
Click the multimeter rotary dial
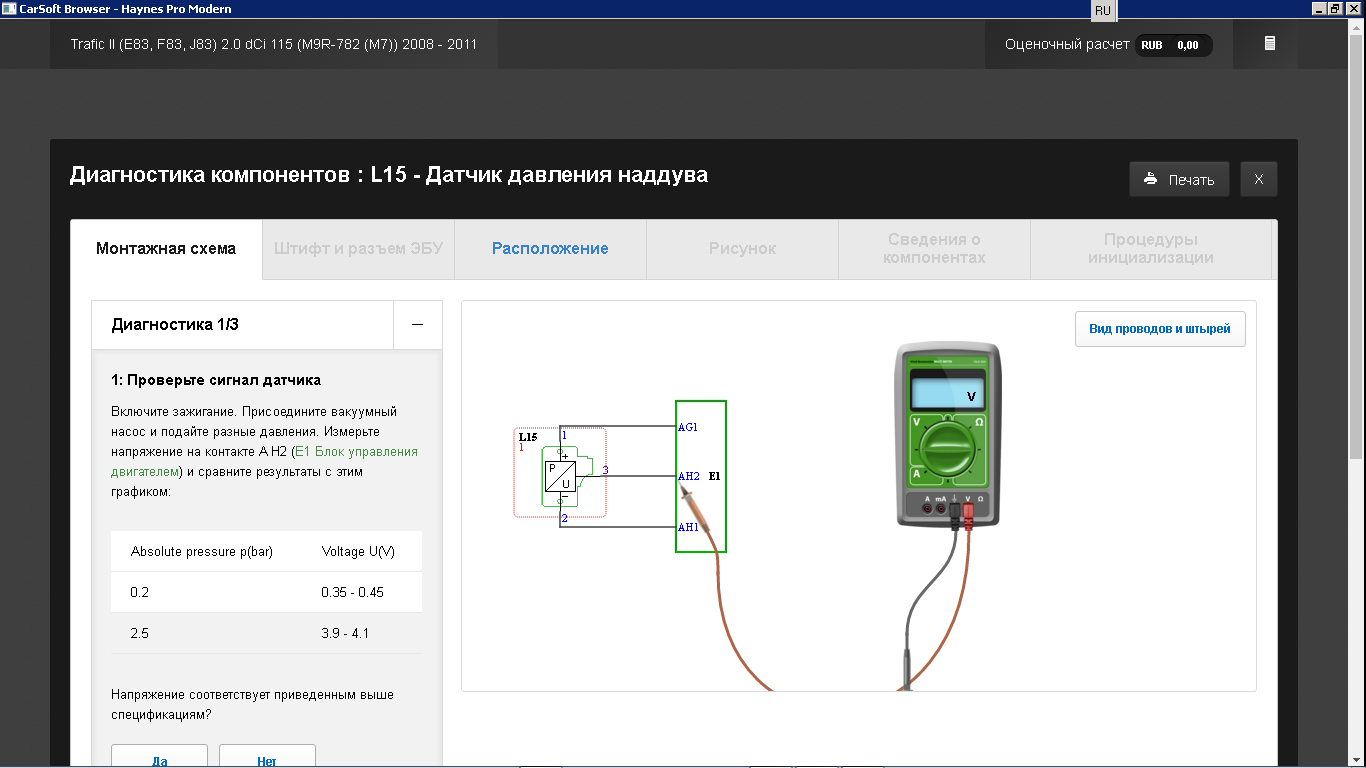coord(948,447)
